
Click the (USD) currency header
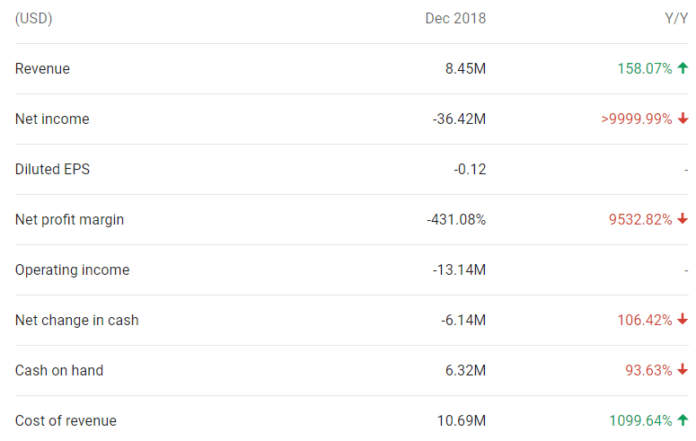pos(34,18)
